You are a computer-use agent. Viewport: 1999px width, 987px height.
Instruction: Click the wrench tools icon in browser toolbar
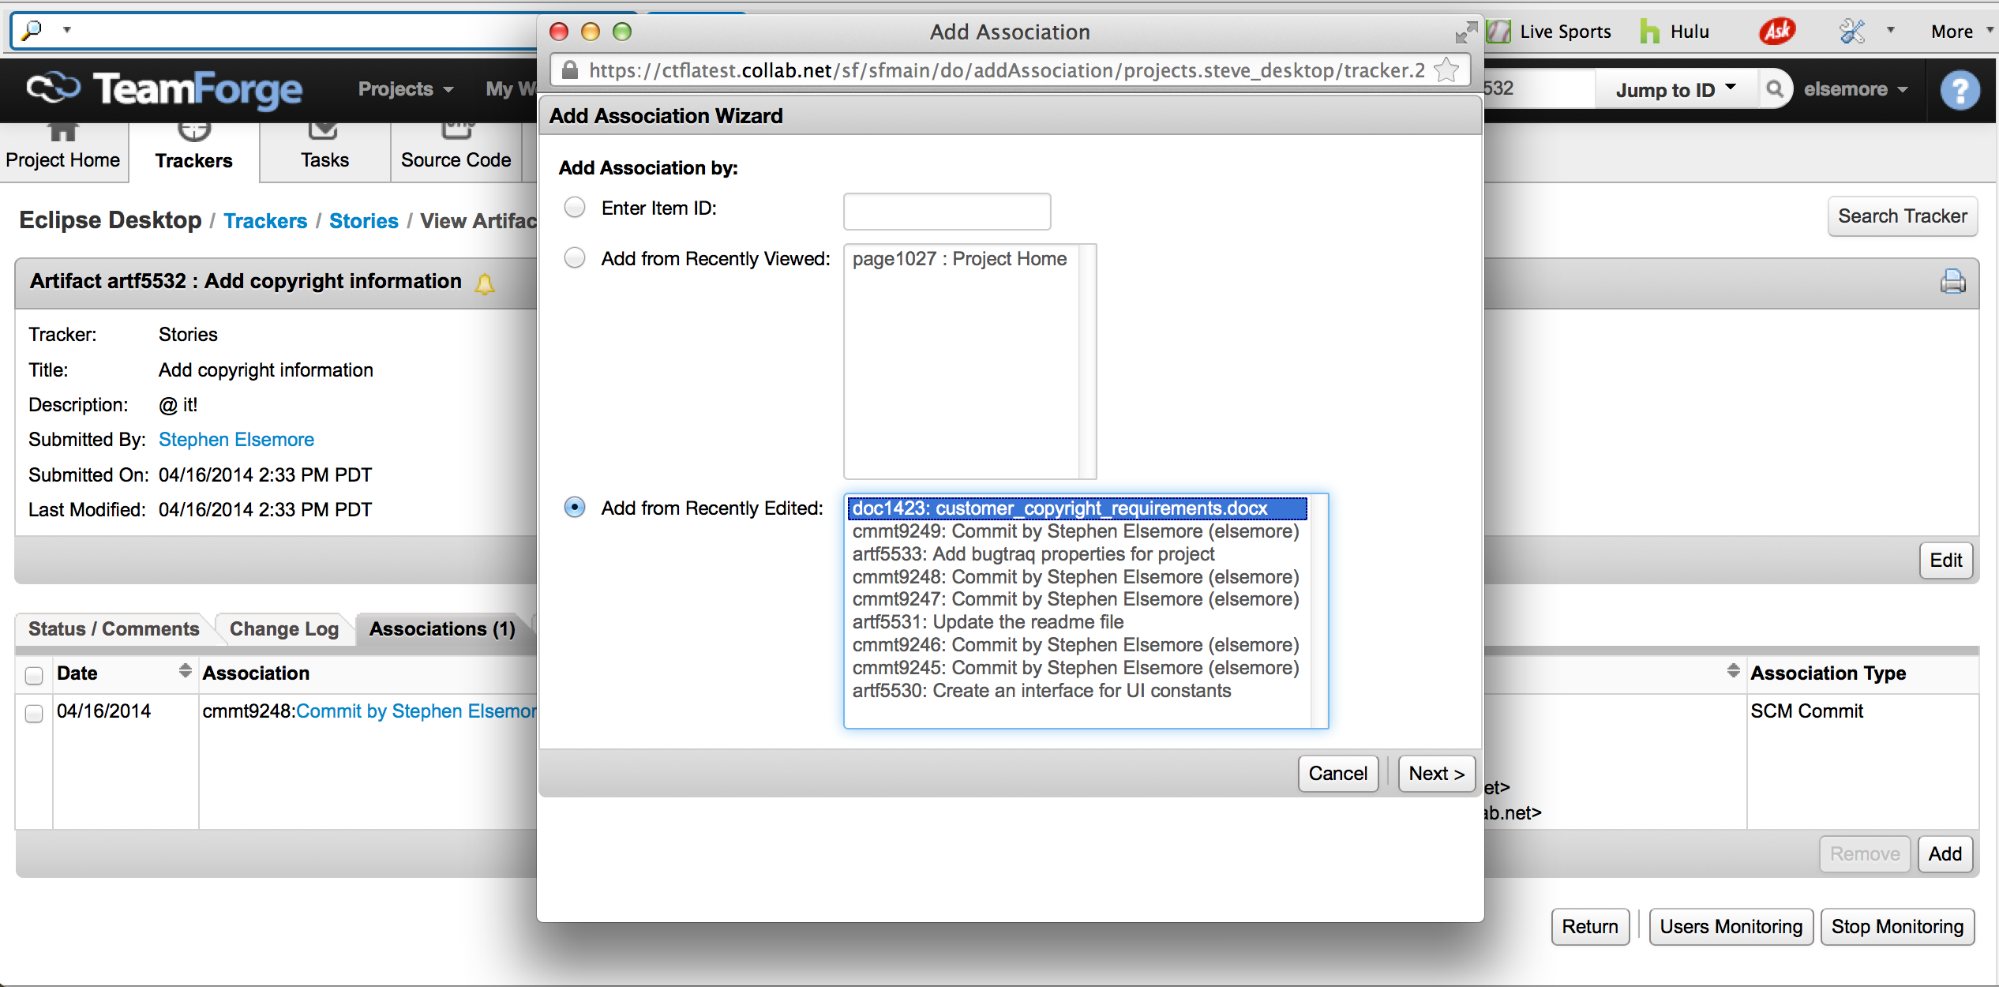[x=1852, y=32]
